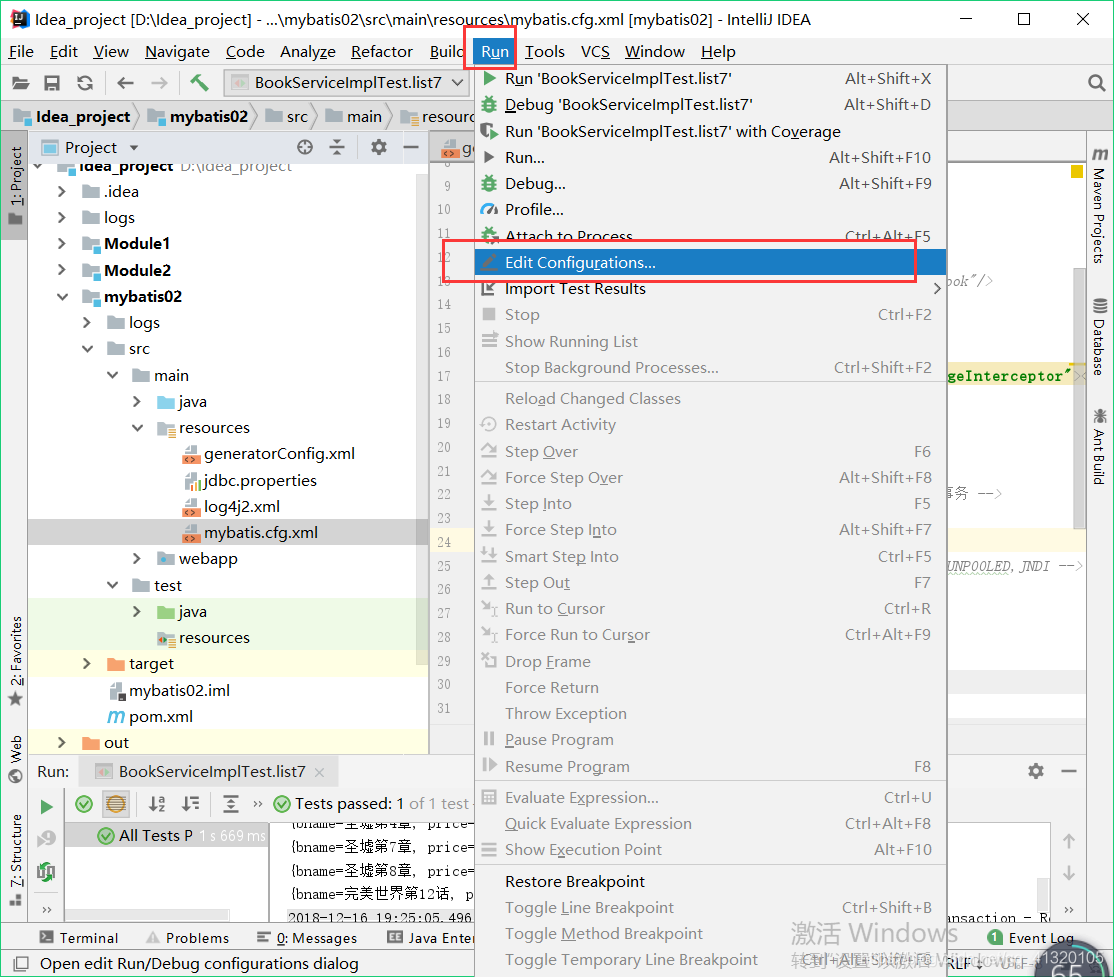Open Import Test Results submenu
1114x977 pixels.
click(x=710, y=288)
